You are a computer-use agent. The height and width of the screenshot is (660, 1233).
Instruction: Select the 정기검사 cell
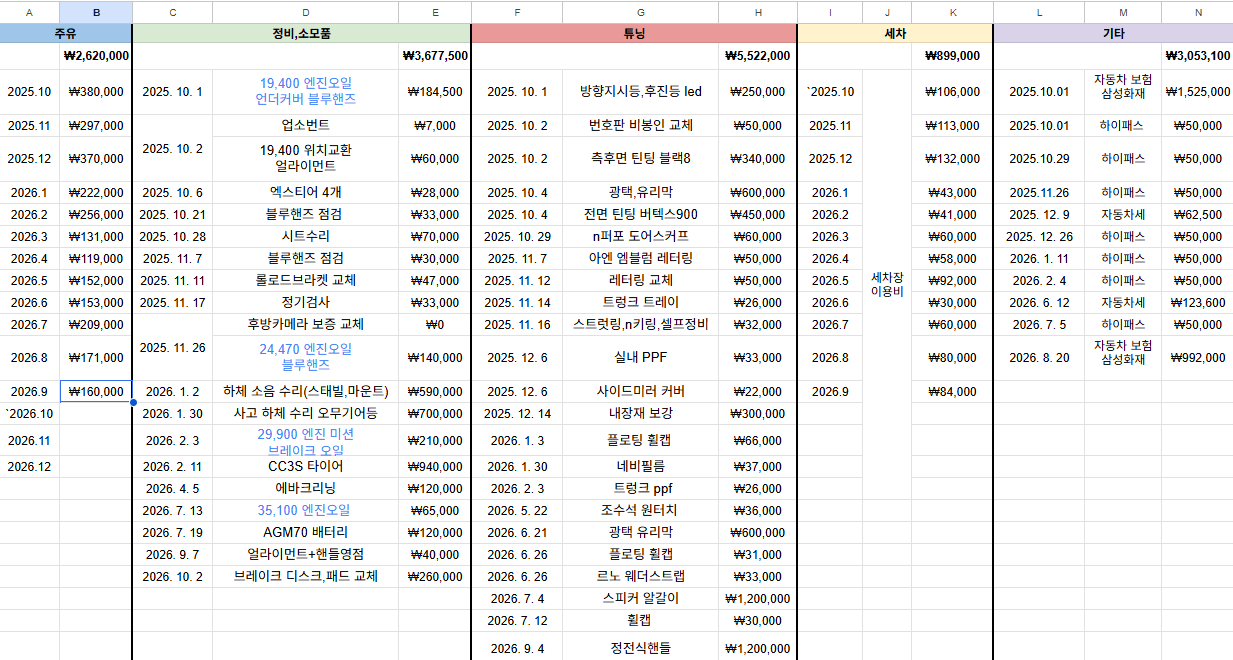tap(305, 302)
